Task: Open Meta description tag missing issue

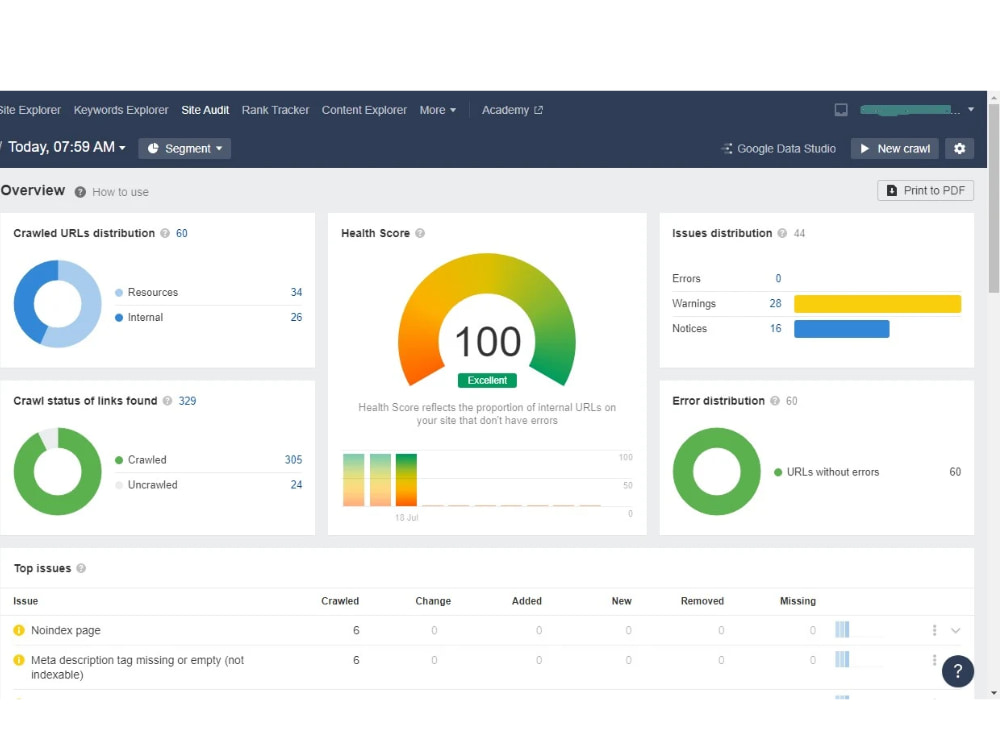Action: click(138, 667)
